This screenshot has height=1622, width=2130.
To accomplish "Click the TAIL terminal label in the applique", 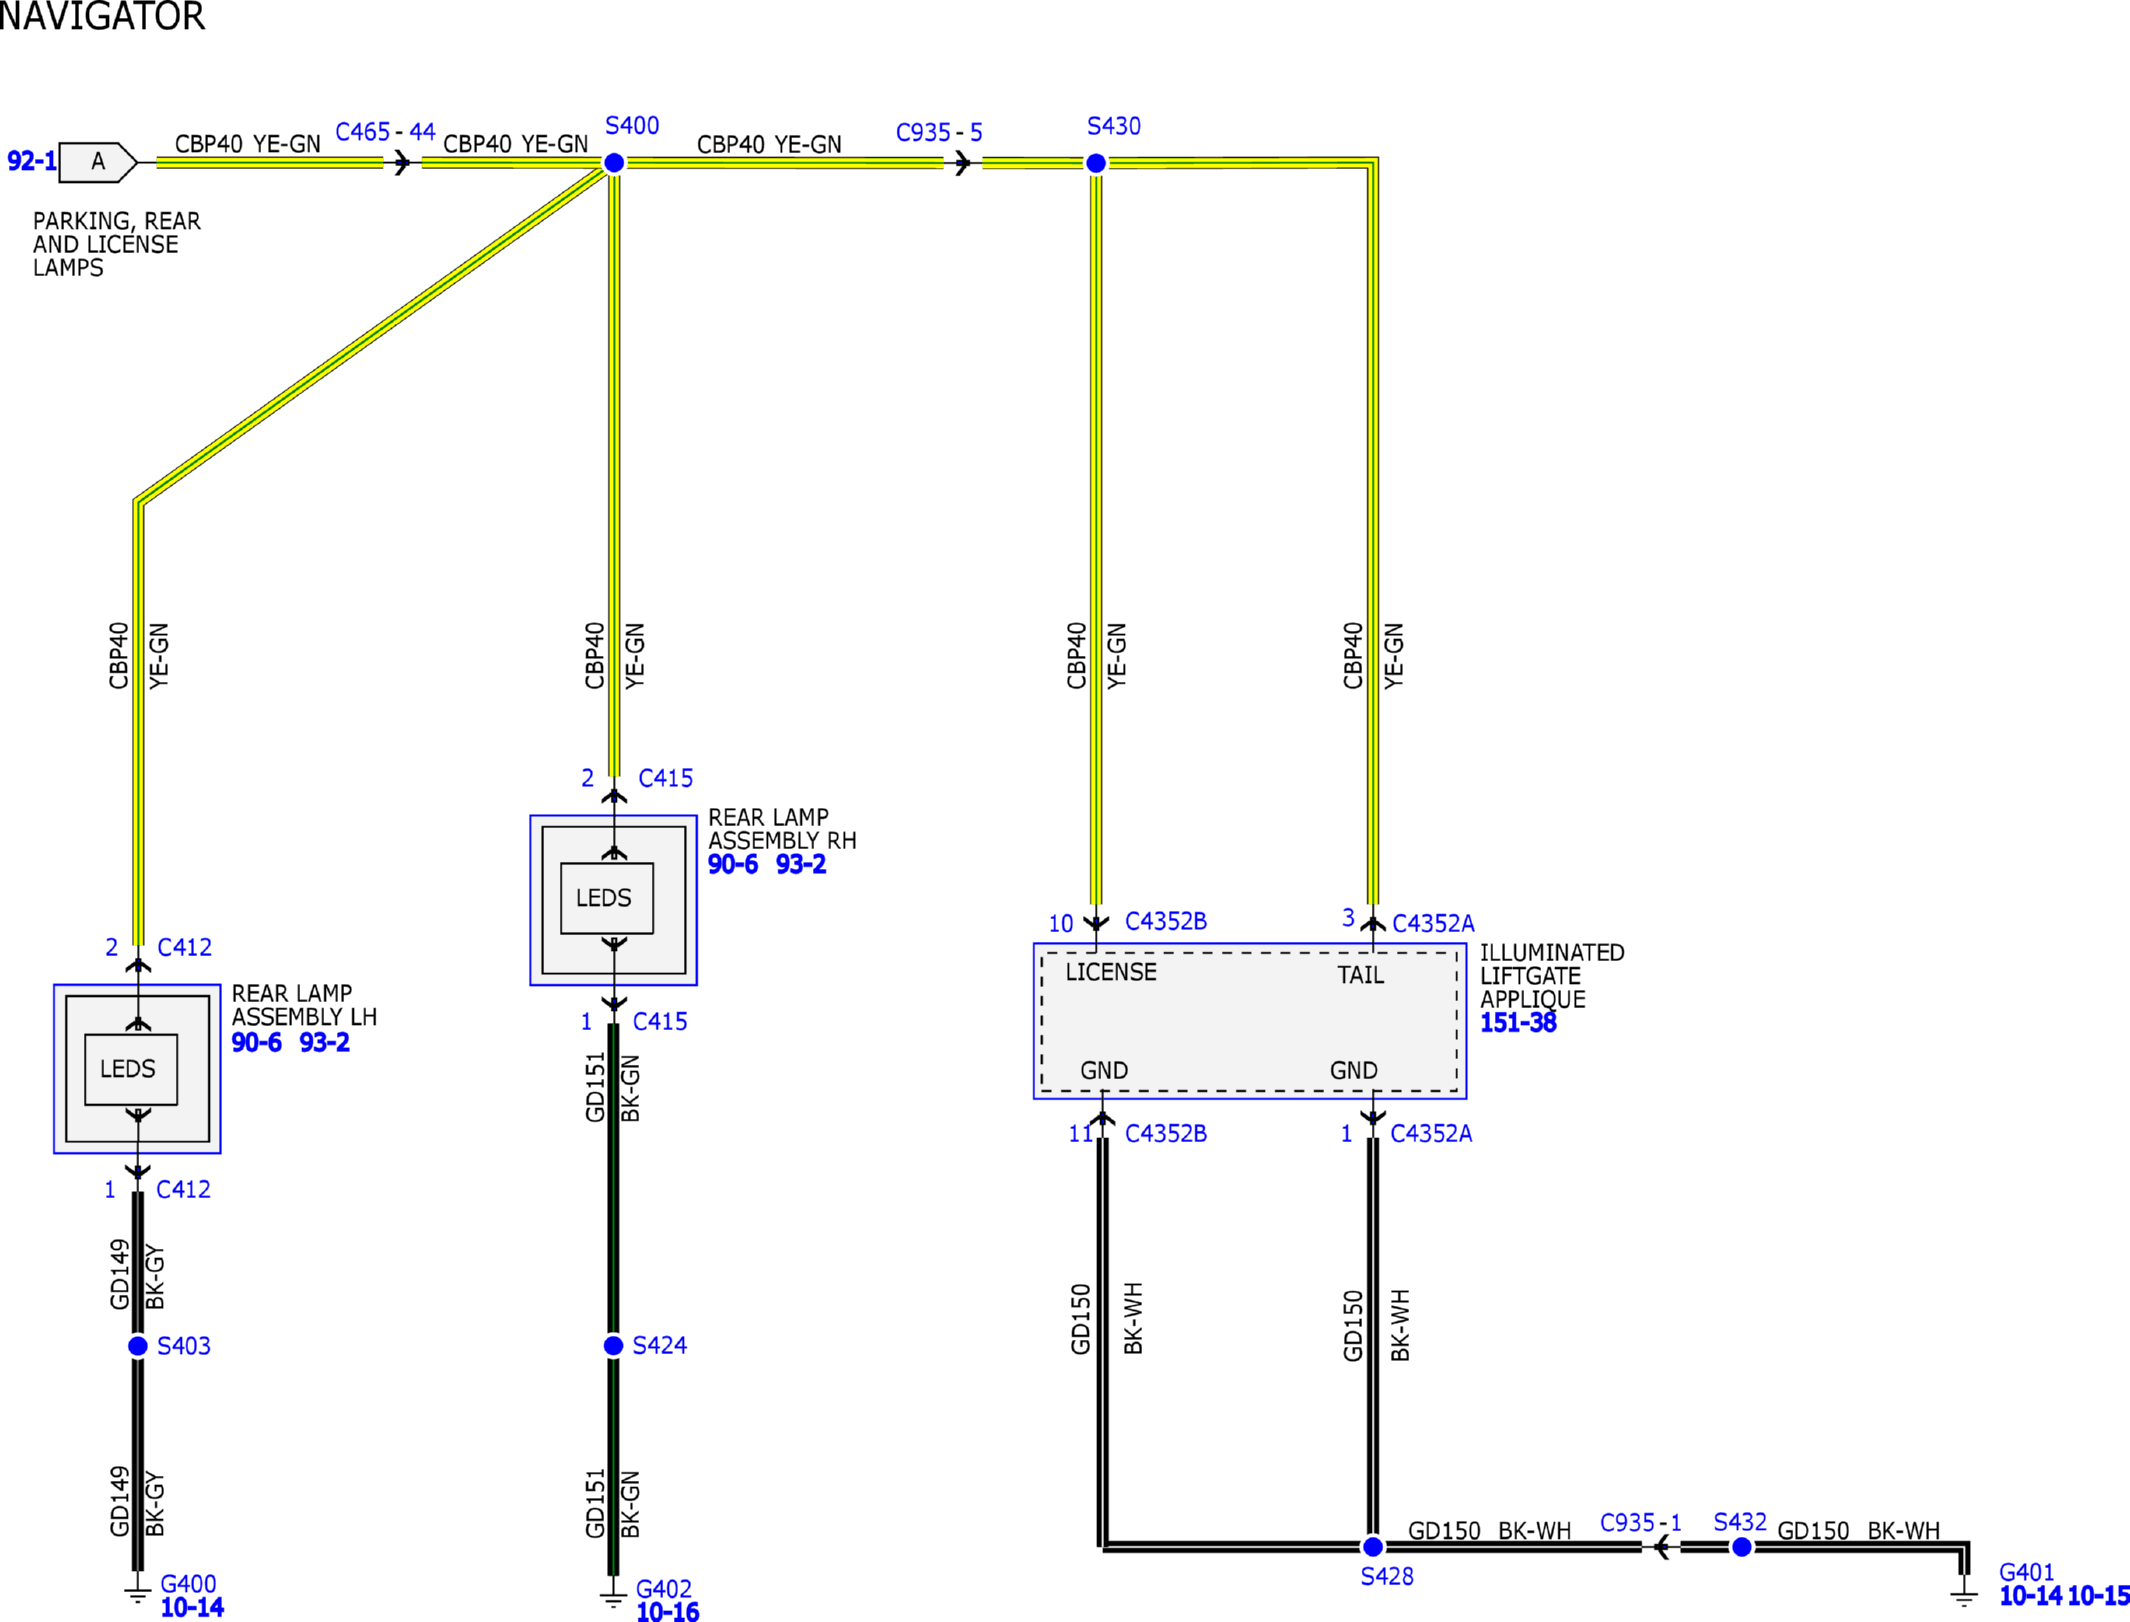I will tap(1361, 975).
